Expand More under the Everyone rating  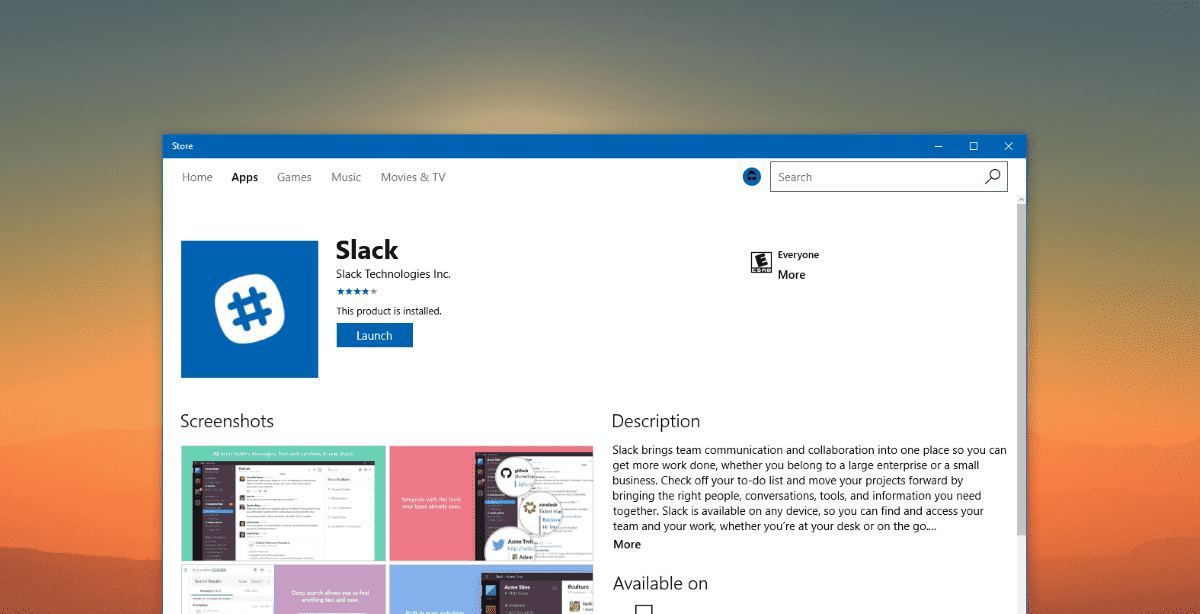tap(791, 275)
